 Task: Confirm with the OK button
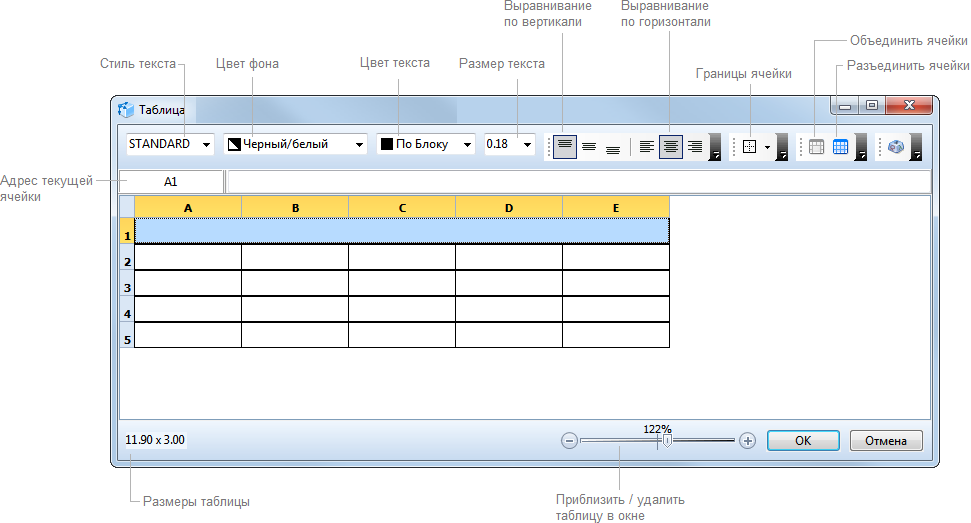click(x=803, y=441)
